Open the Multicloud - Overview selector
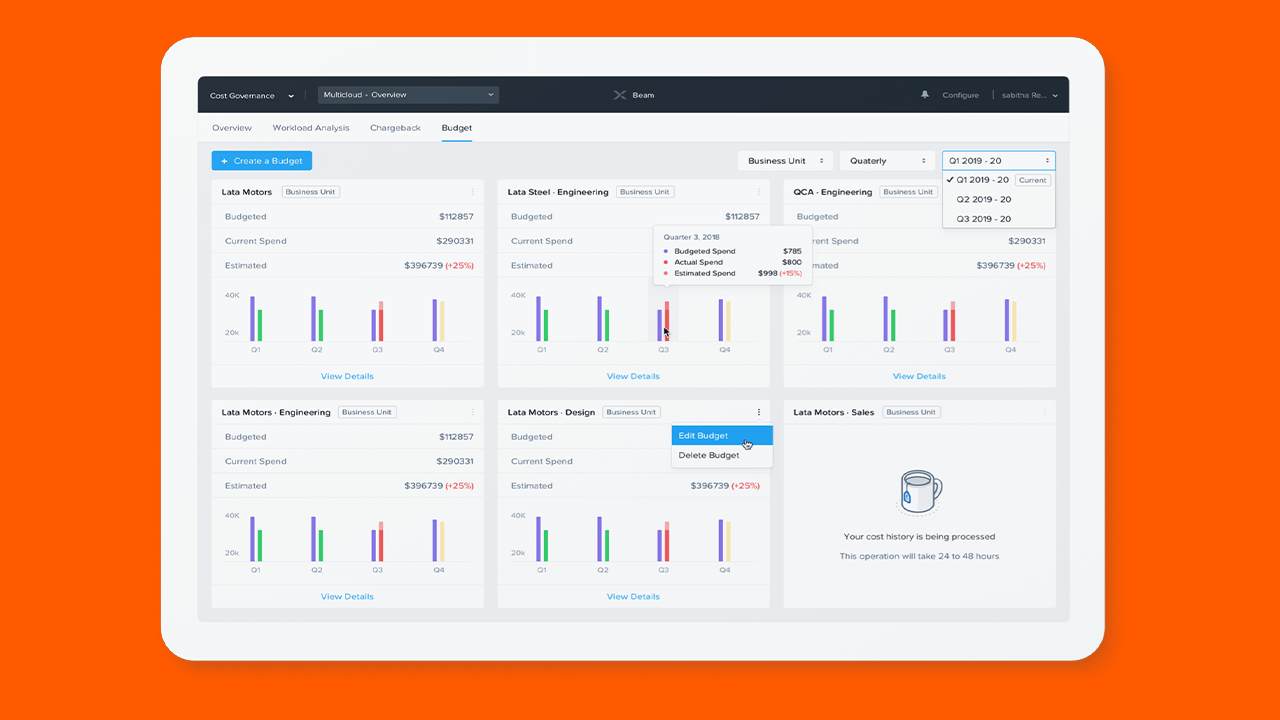 click(409, 95)
